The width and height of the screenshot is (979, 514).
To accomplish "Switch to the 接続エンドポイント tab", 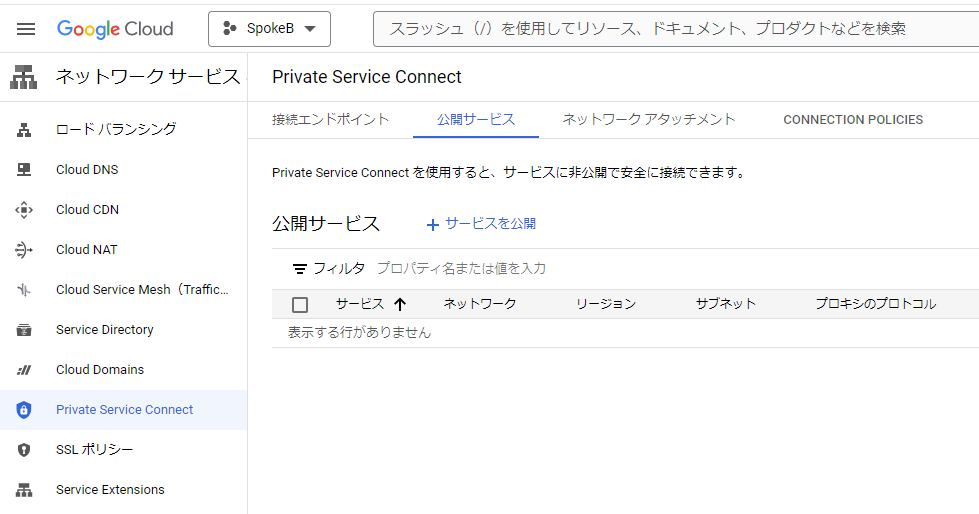I will [330, 120].
